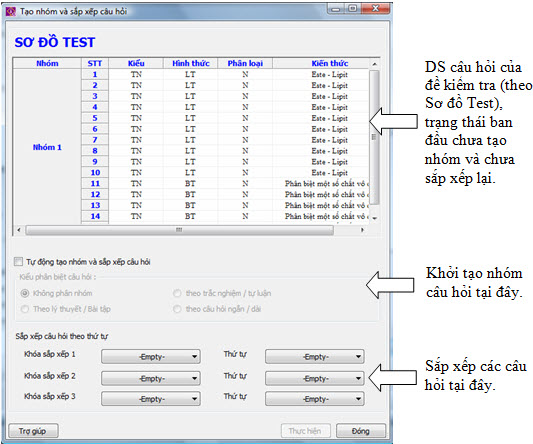The width and height of the screenshot is (533, 444).
Task: Click the Đóng button
Action: [x=361, y=431]
